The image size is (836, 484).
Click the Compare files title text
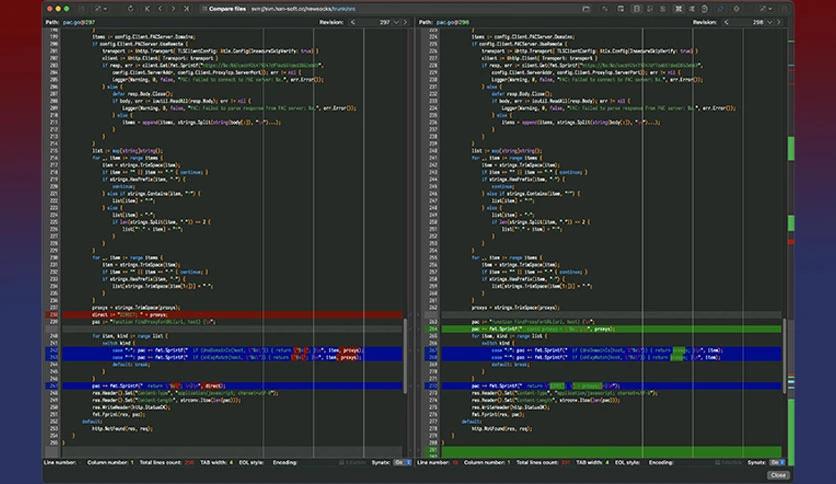(227, 9)
